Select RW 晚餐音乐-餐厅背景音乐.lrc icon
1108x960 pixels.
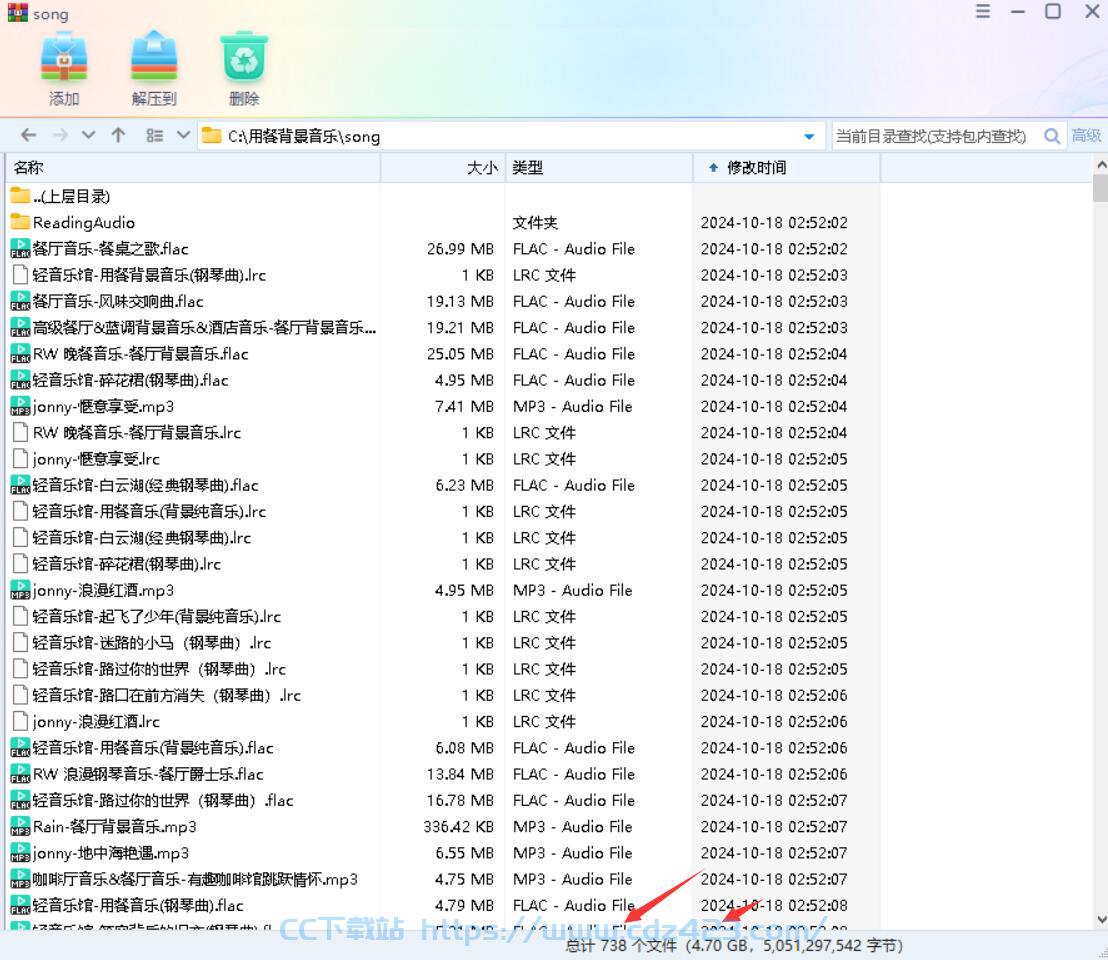point(20,432)
